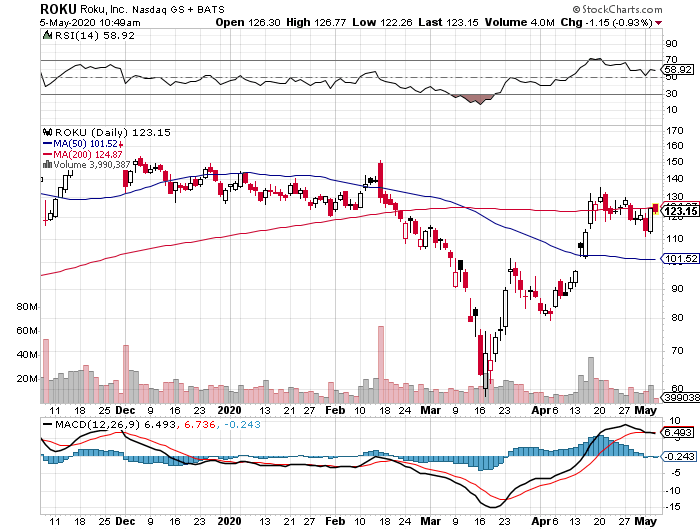The height and width of the screenshot is (530, 700).
Task: Click the red 6.736 signal value in MACD label
Action: click(199, 424)
